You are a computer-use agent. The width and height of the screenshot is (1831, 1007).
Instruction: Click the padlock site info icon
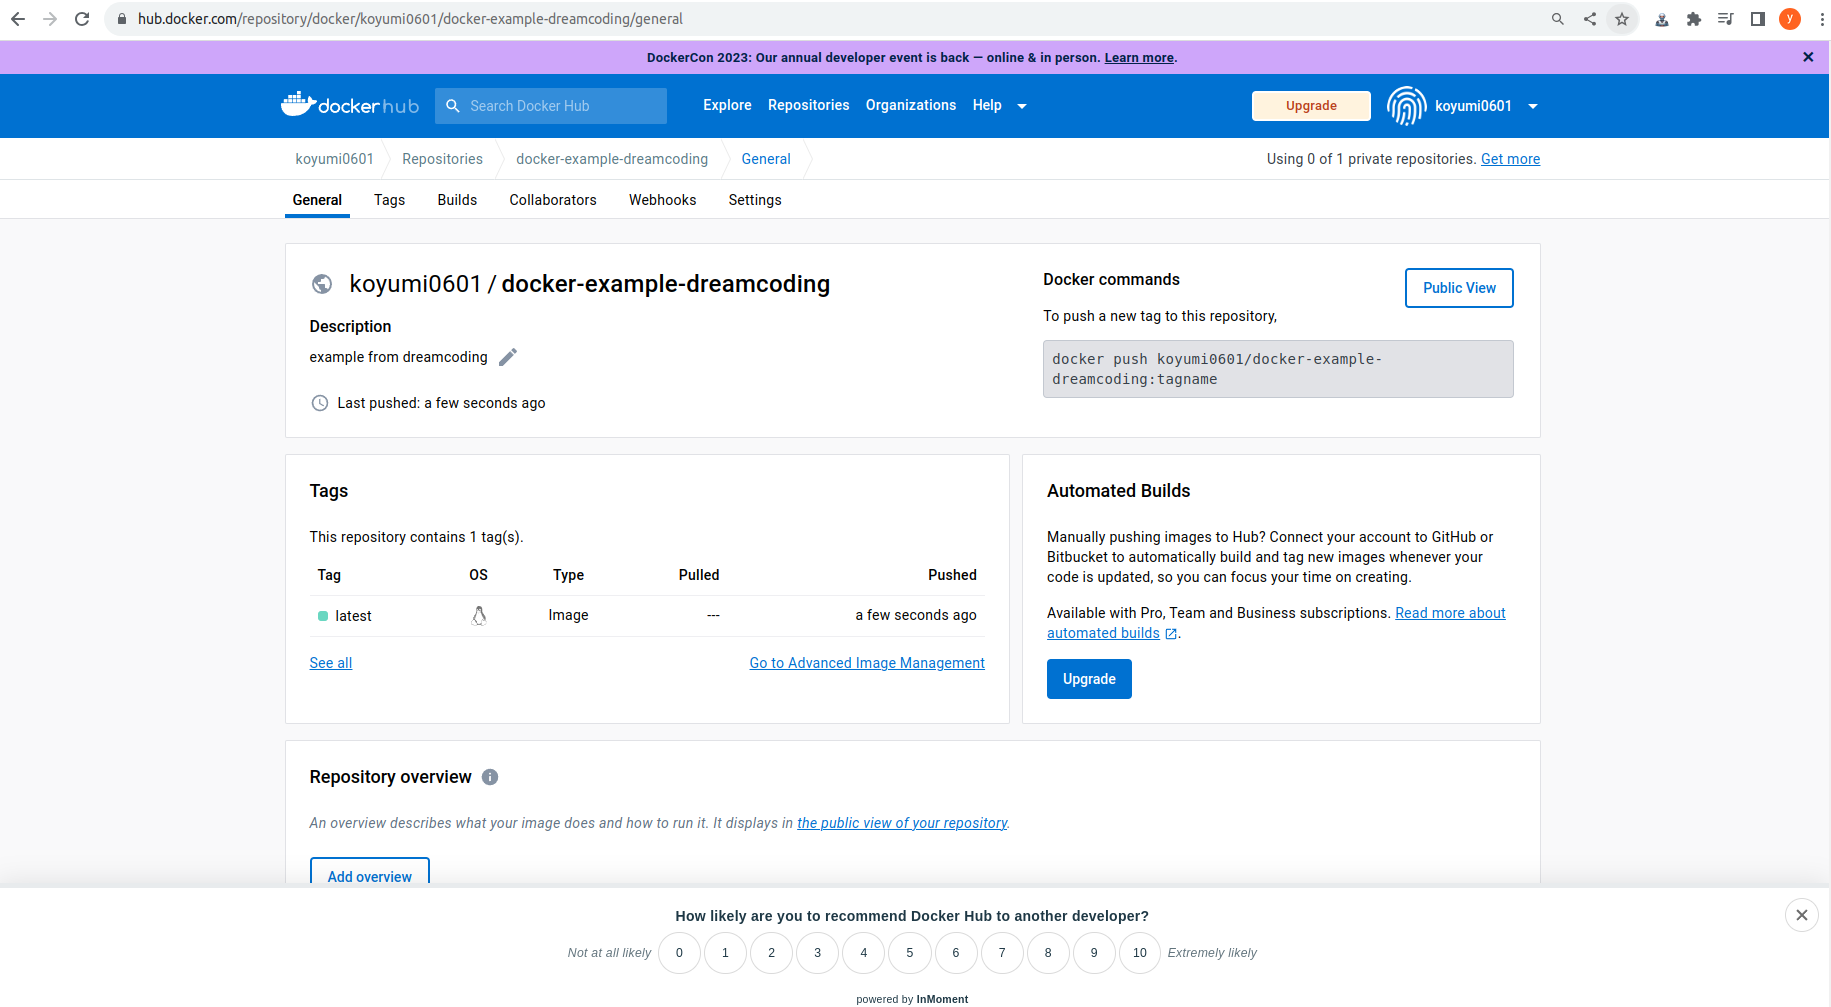click(x=122, y=19)
